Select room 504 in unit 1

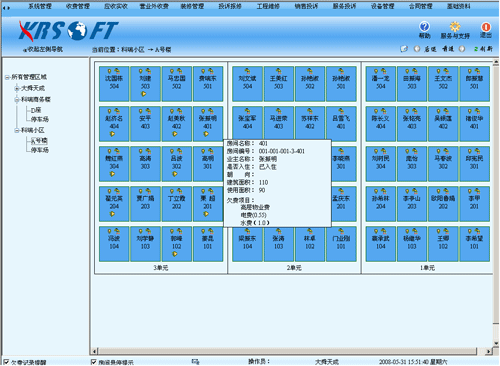381,84
